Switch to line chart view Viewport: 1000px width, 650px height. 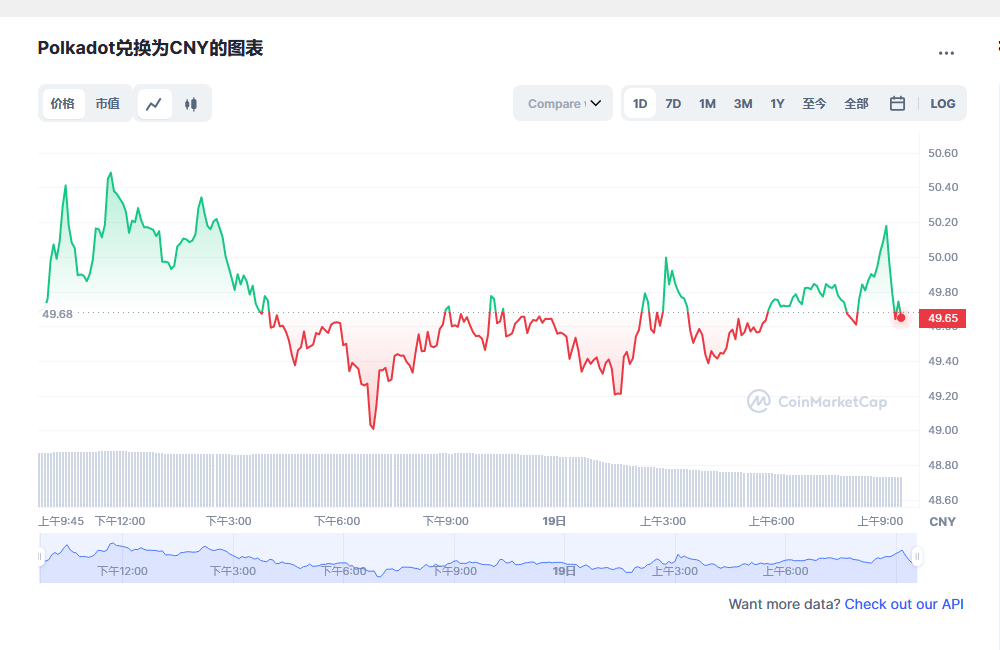pos(154,104)
